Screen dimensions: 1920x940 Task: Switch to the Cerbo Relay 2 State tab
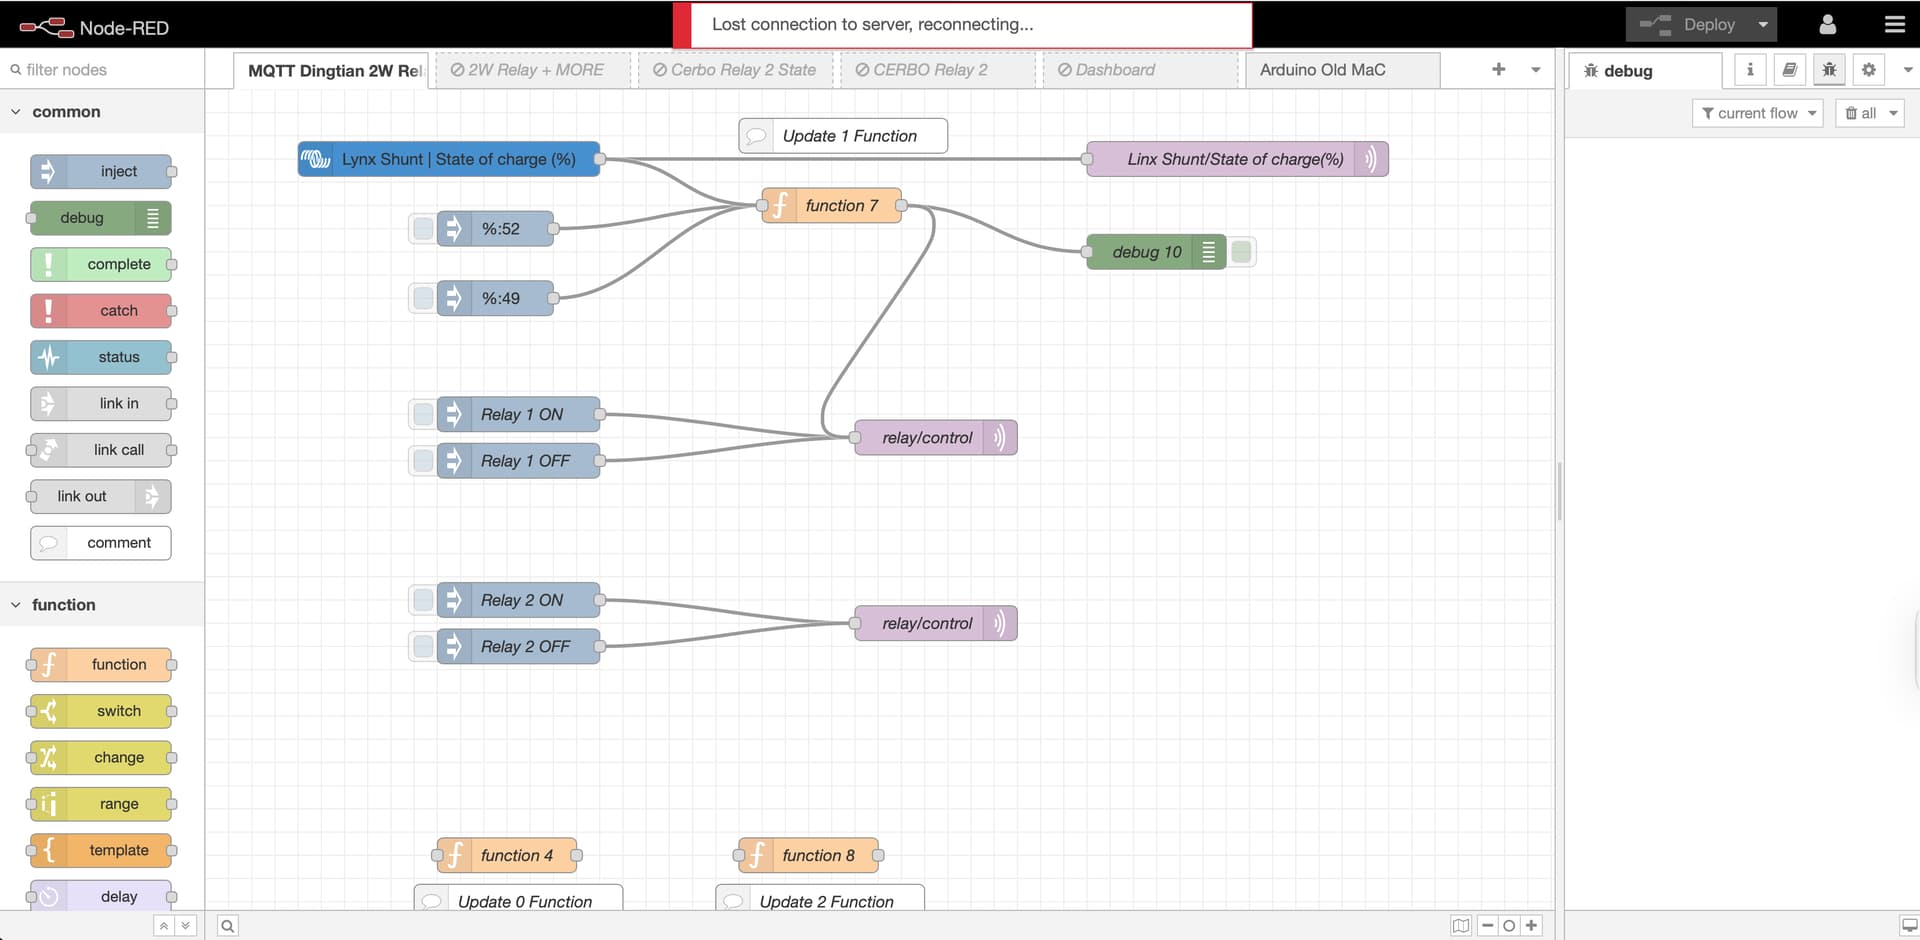(735, 70)
